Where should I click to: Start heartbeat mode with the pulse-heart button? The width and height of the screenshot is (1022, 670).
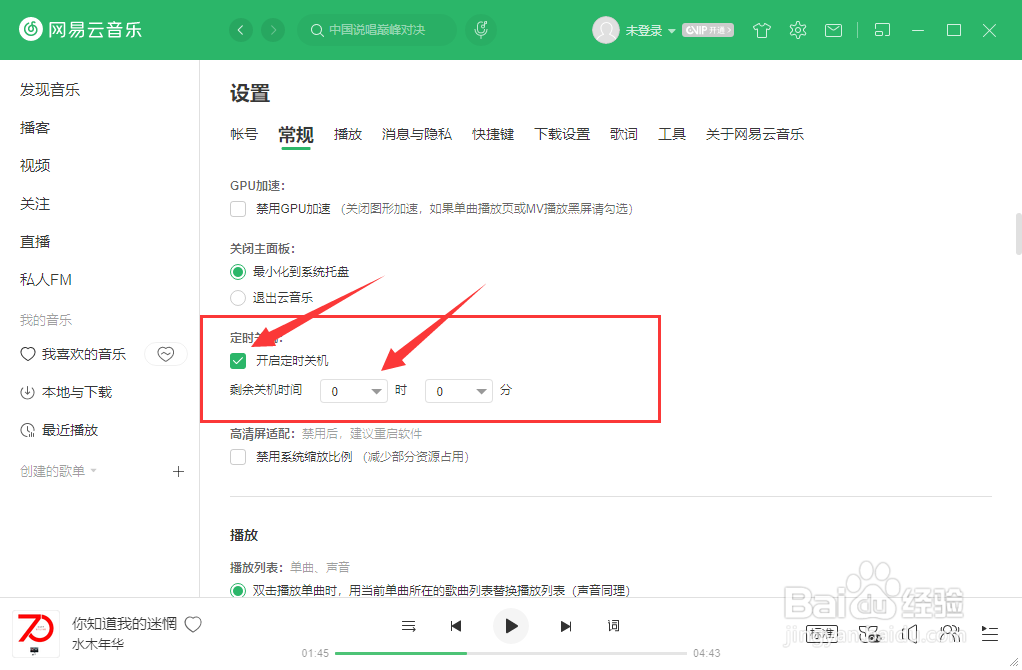(166, 354)
